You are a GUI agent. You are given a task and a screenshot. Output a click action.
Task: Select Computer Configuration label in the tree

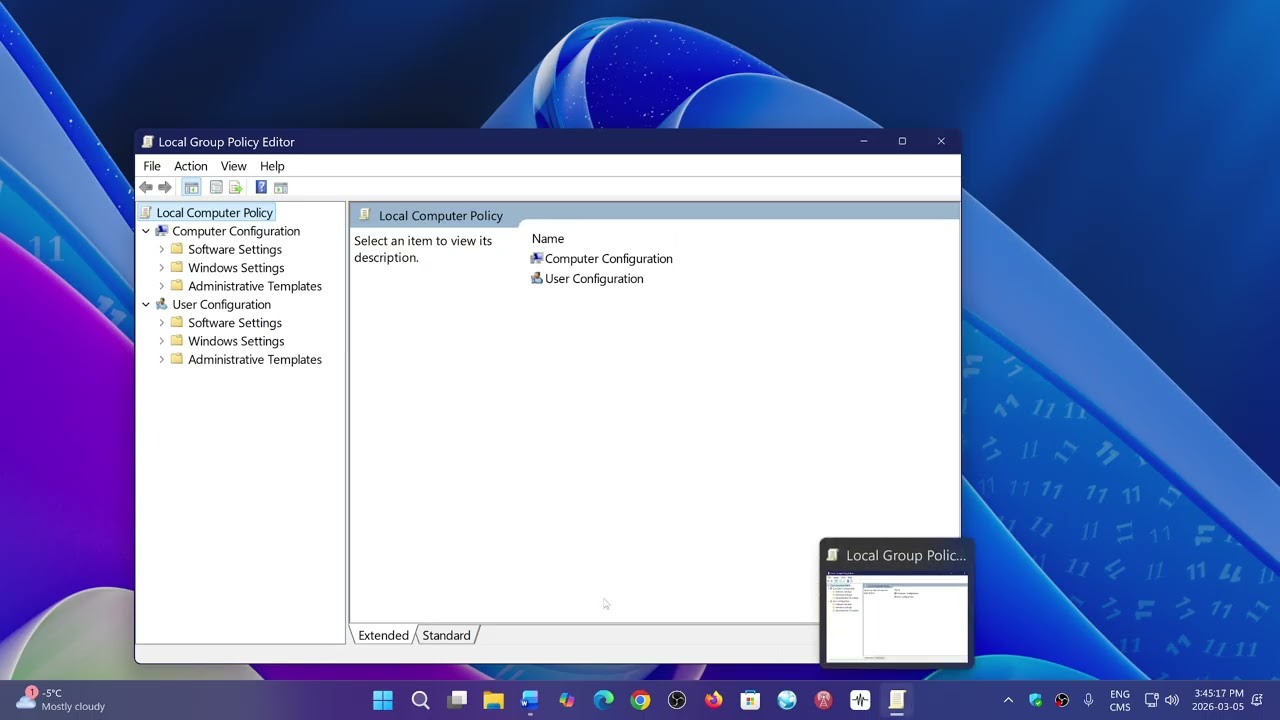pos(236,231)
